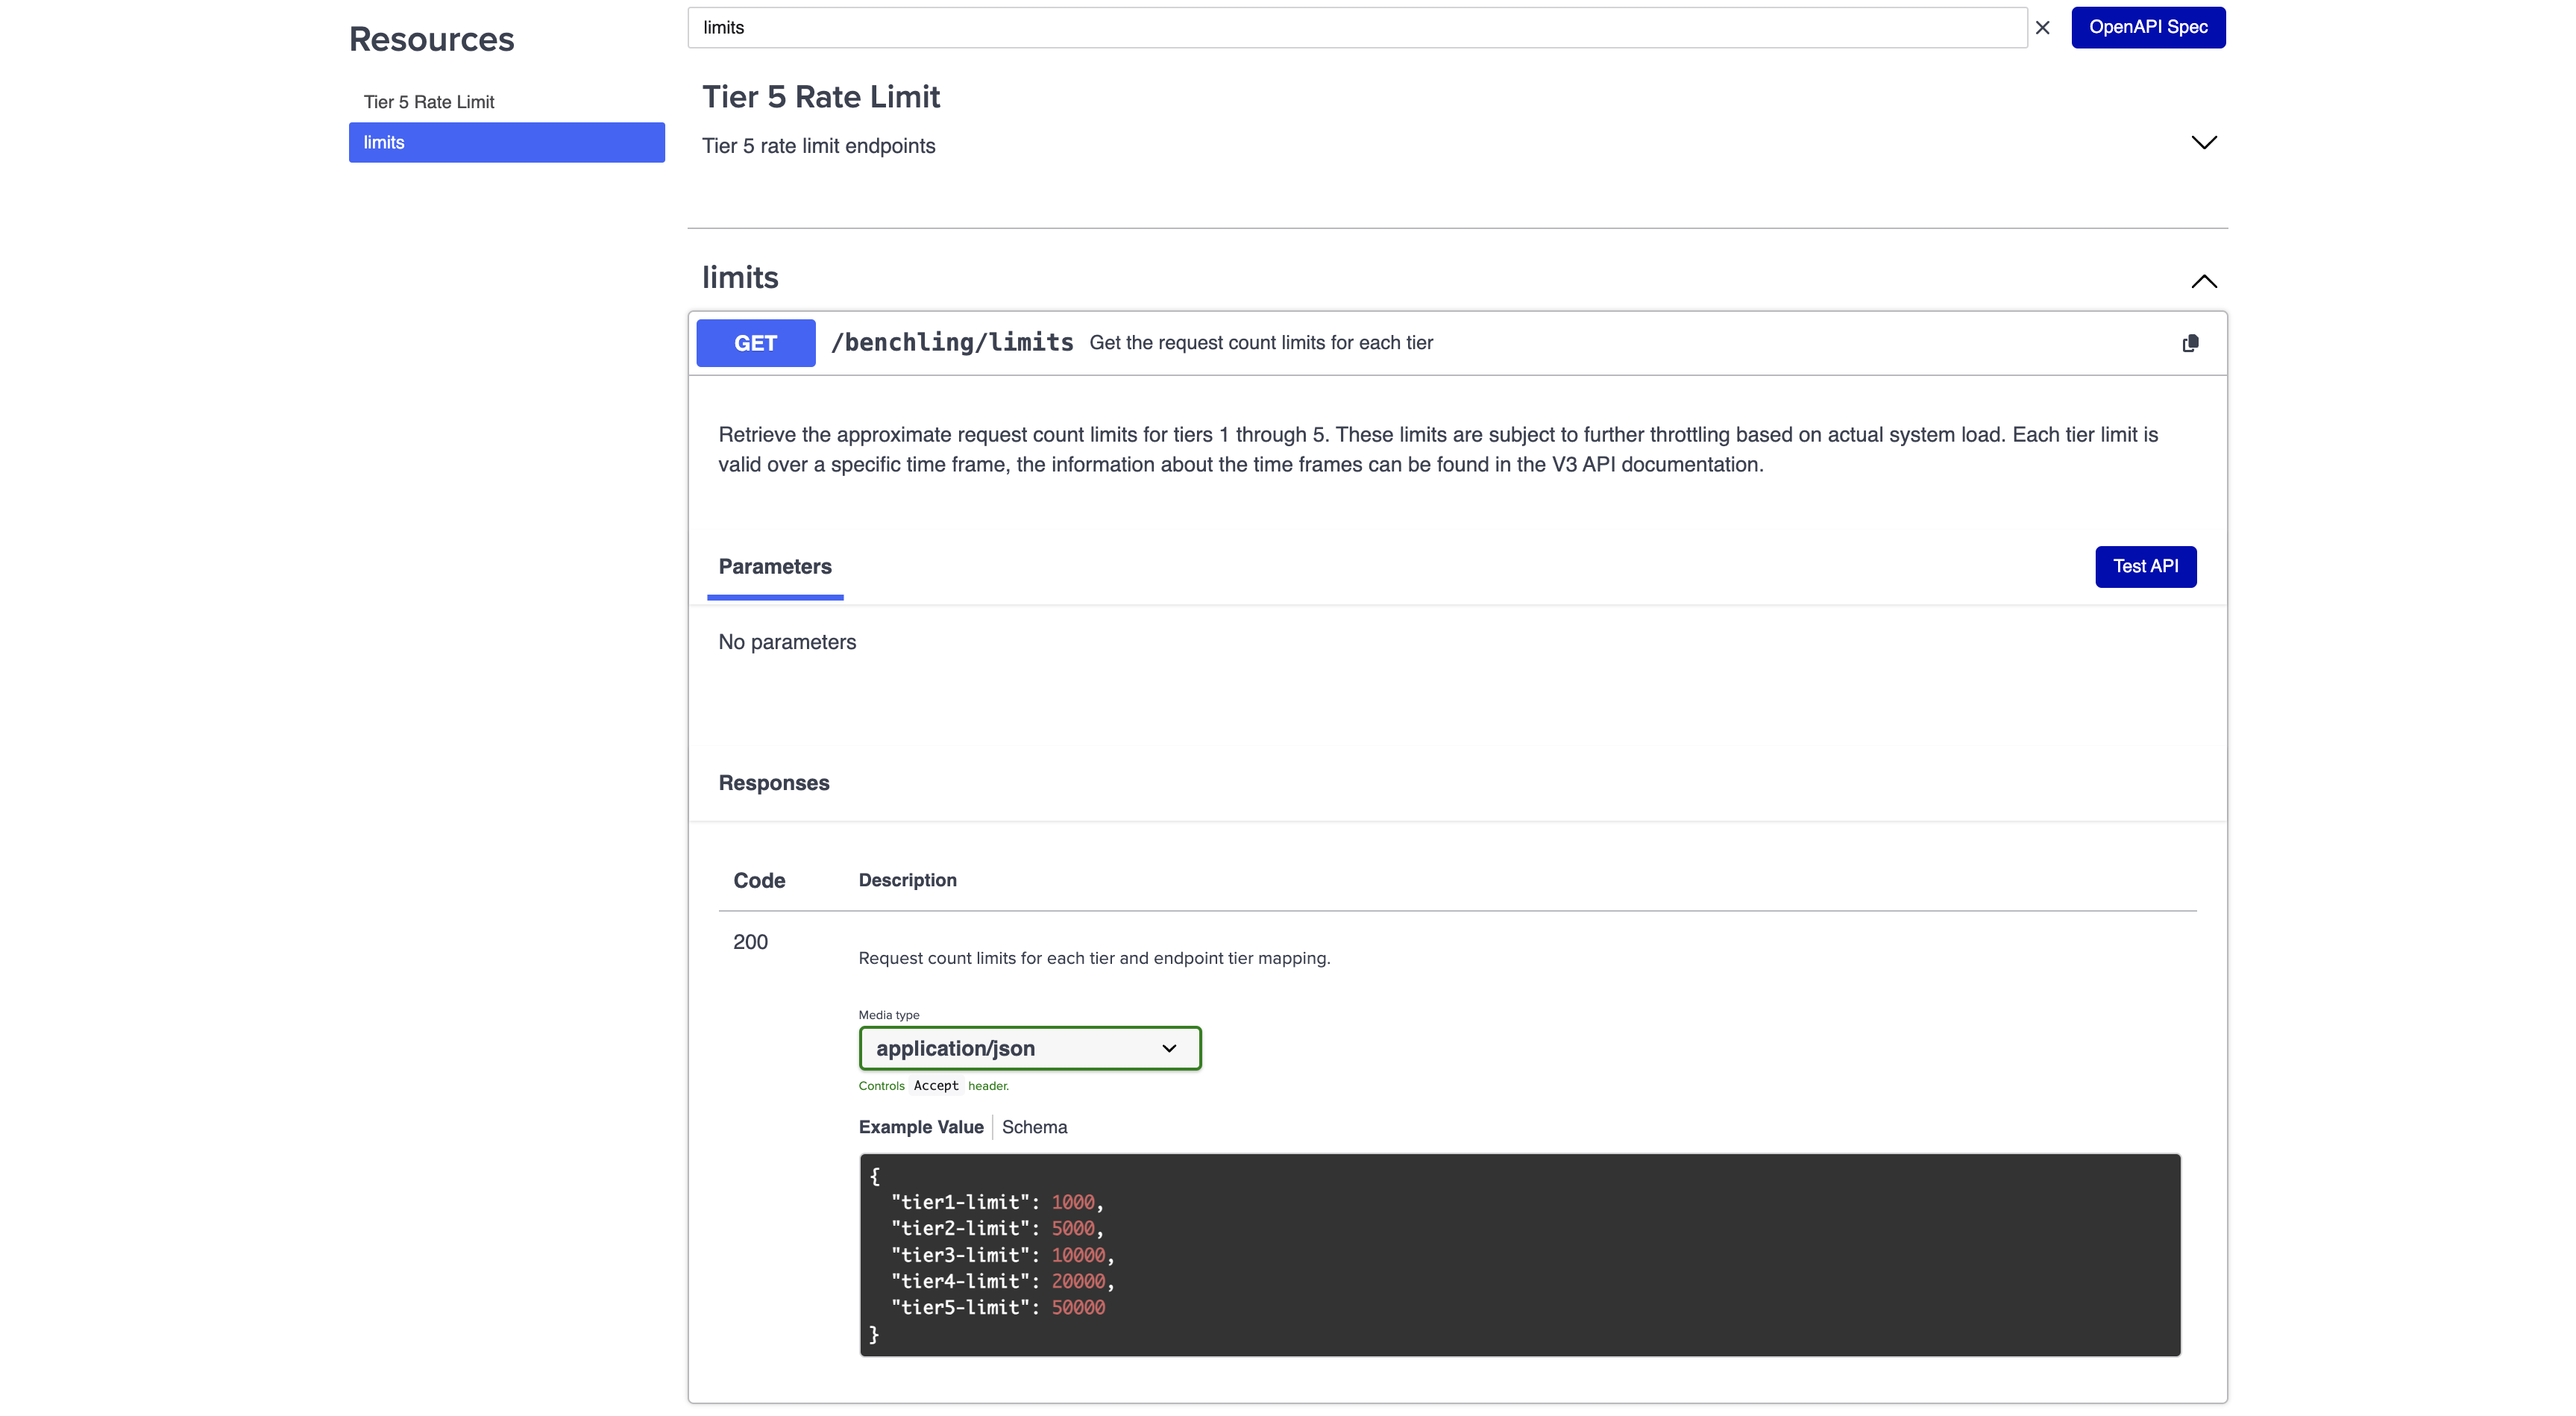The image size is (2576, 1416).
Task: Select the Example Value view
Action: (x=921, y=1127)
